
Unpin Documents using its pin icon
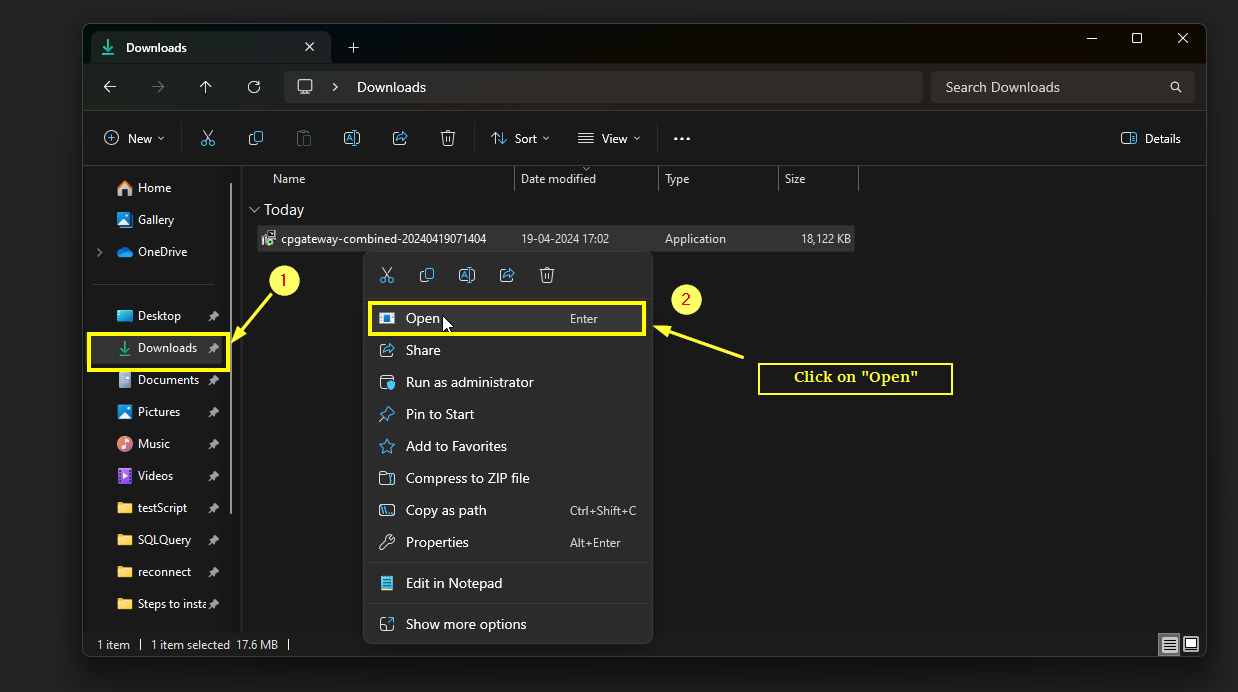point(213,380)
